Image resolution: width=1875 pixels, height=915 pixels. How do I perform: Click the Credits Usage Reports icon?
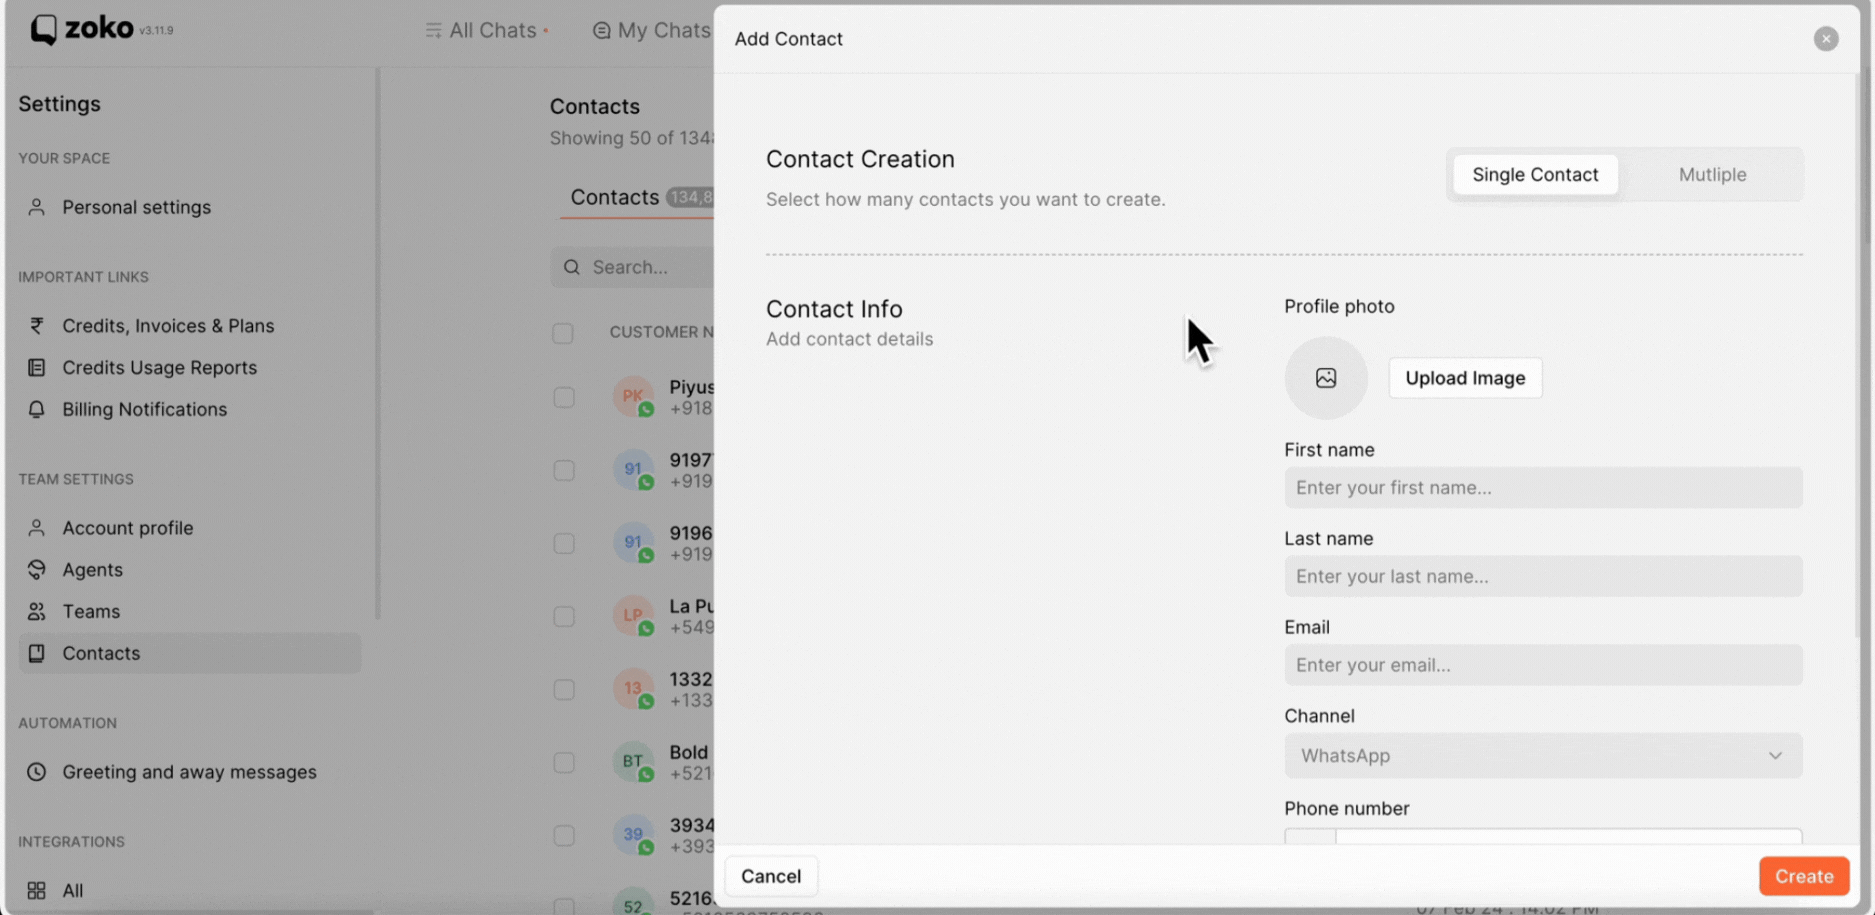37,367
